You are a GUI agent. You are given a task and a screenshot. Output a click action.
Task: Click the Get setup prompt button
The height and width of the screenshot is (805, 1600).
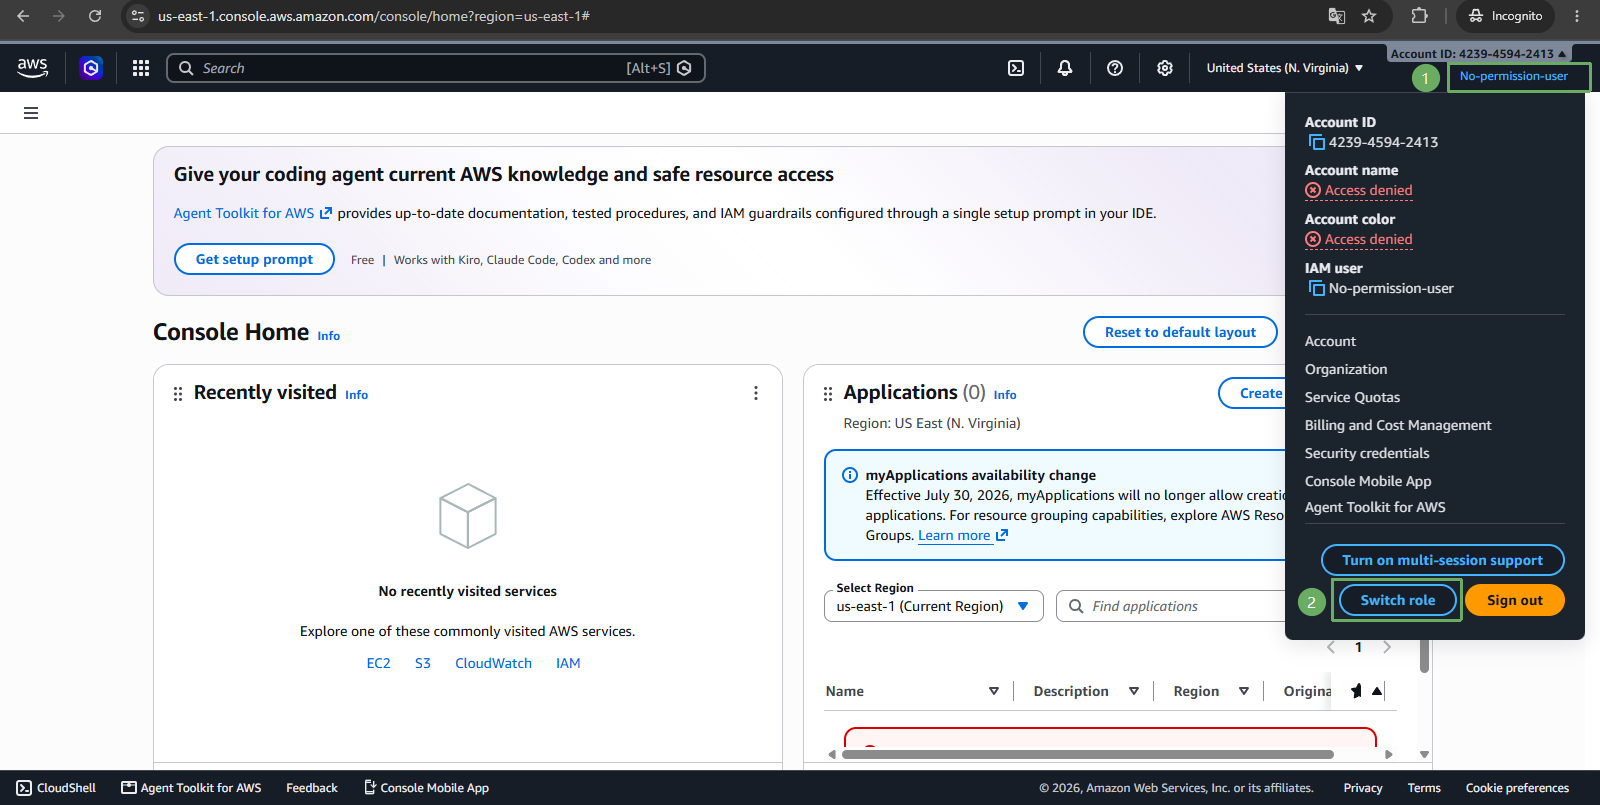[254, 259]
